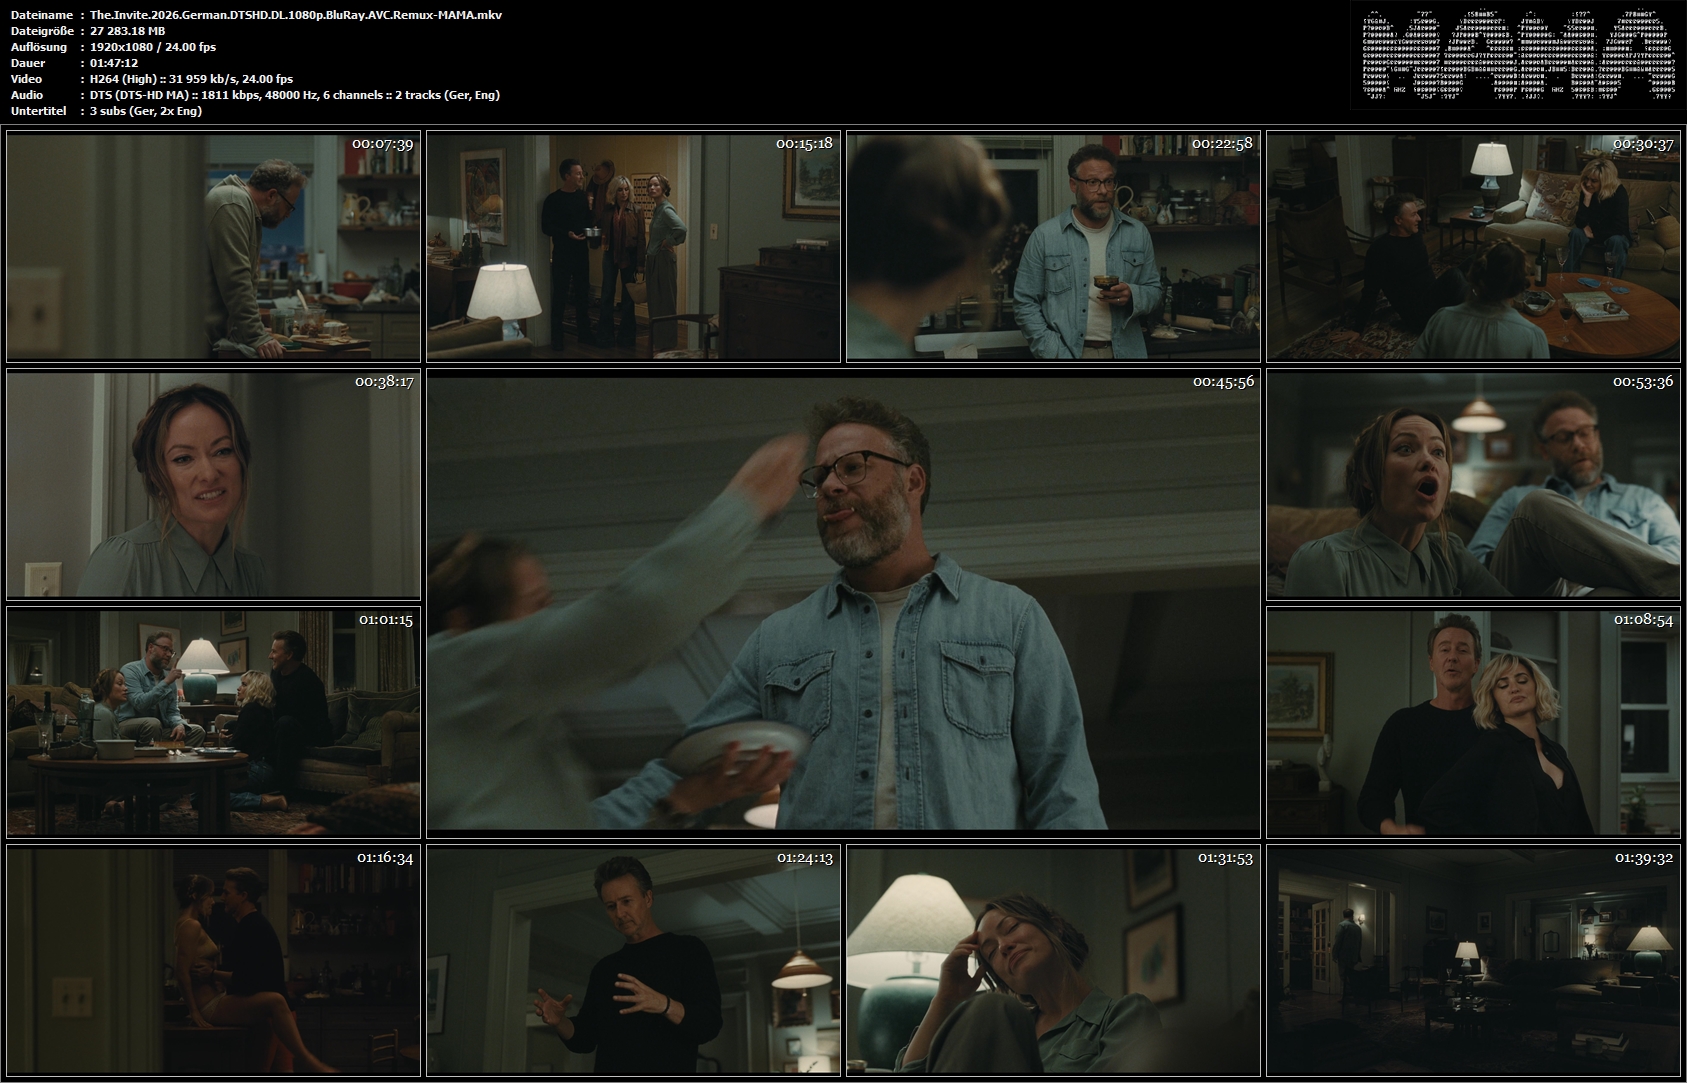The image size is (1687, 1083).
Task: Click the resolution value 1920x1080 / 24.00 fps
Action: click(152, 47)
